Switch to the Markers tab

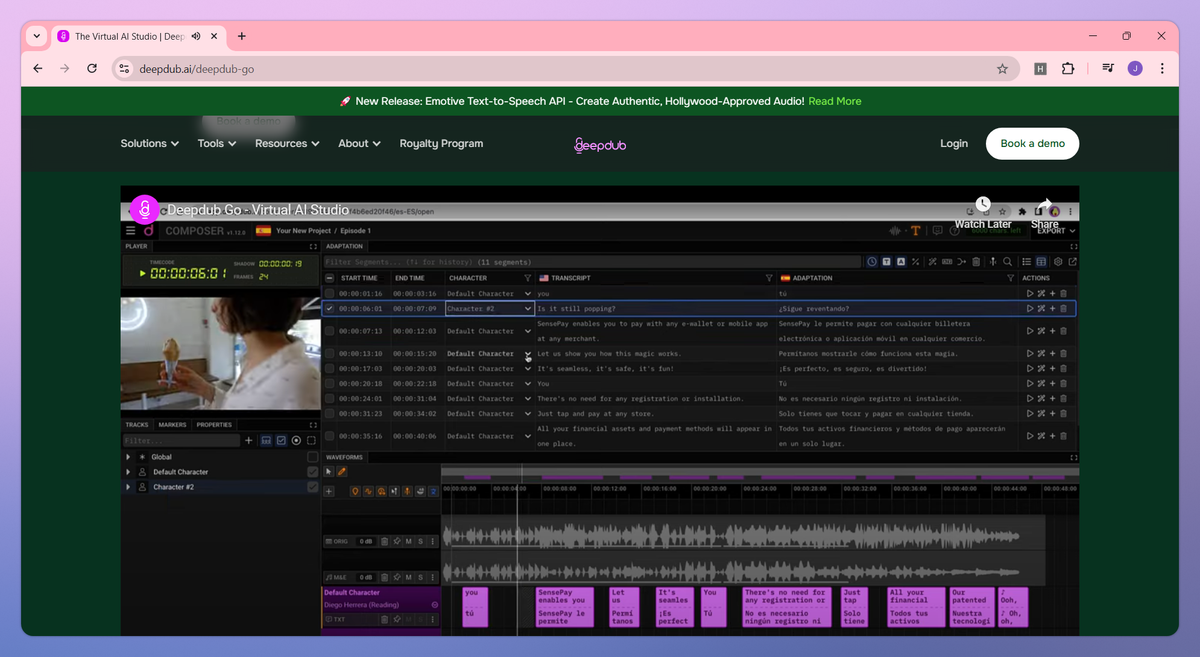(172, 425)
